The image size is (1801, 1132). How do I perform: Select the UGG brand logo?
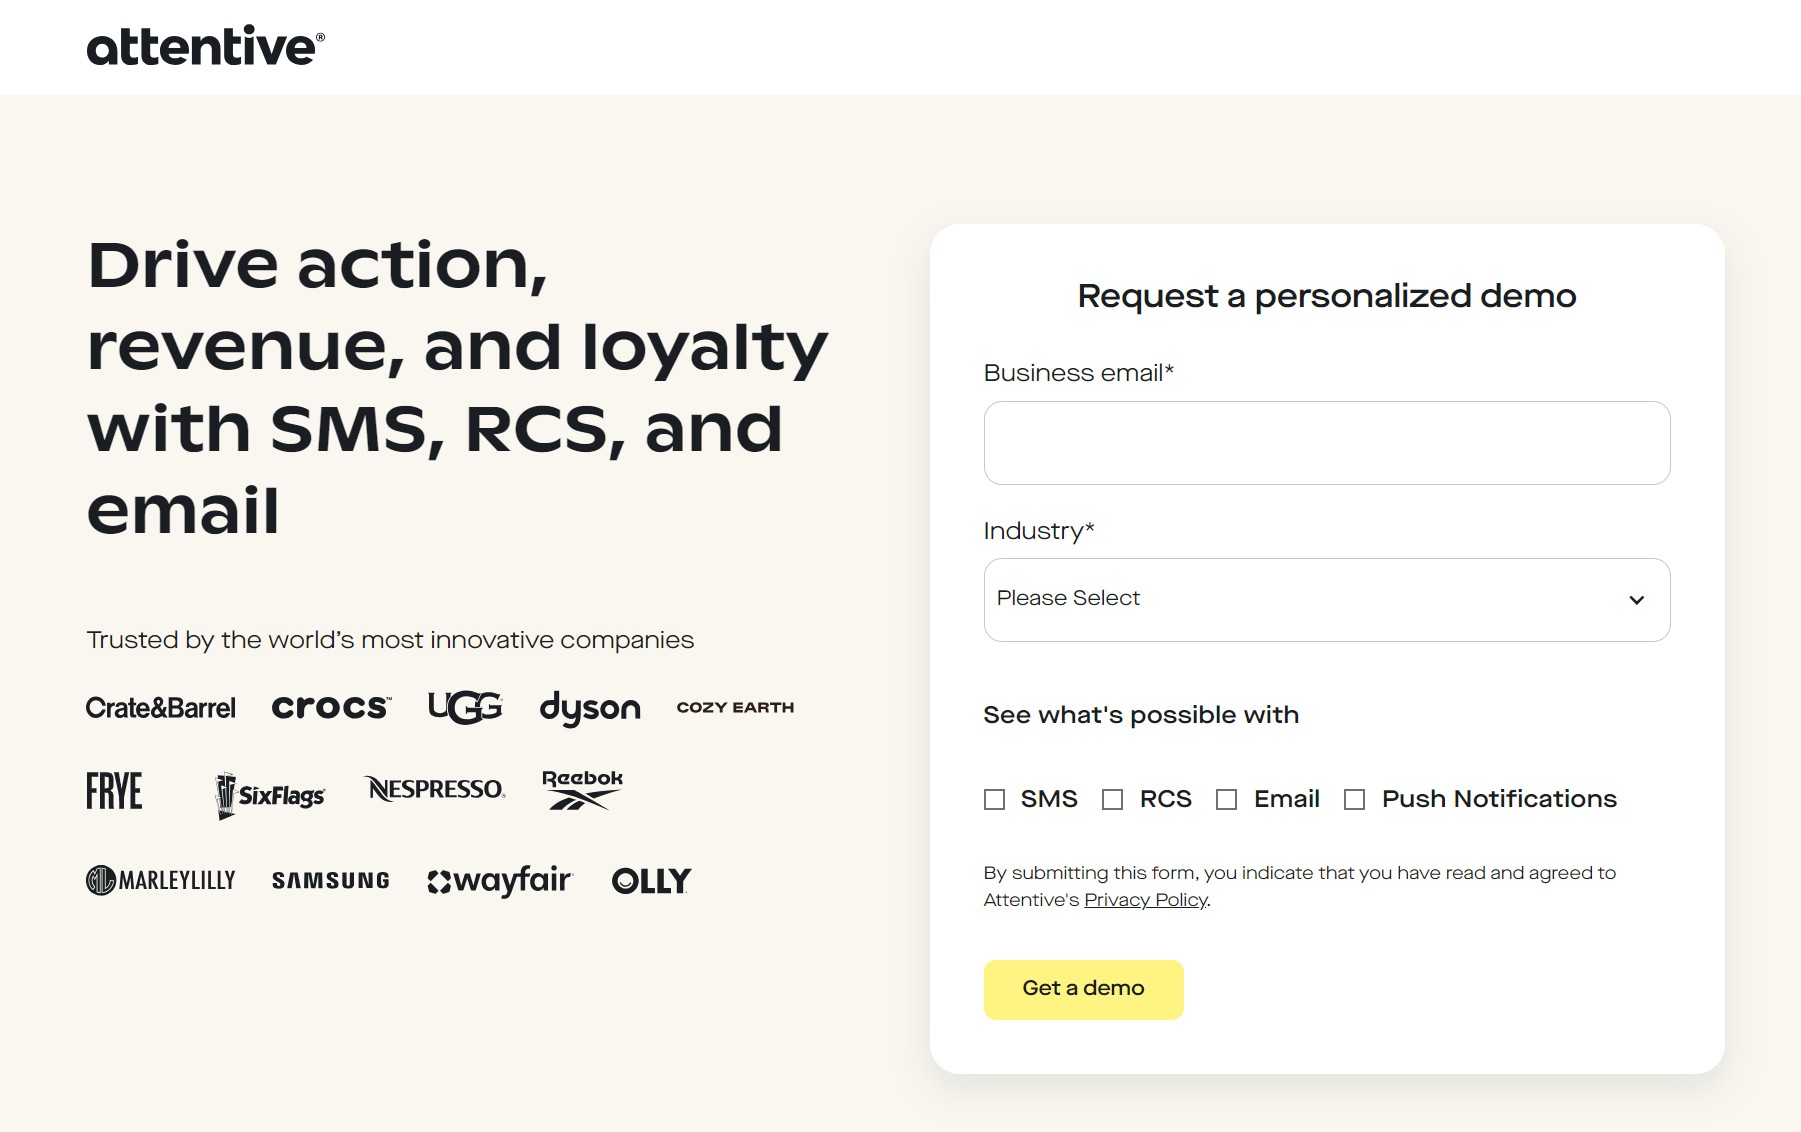tap(464, 706)
